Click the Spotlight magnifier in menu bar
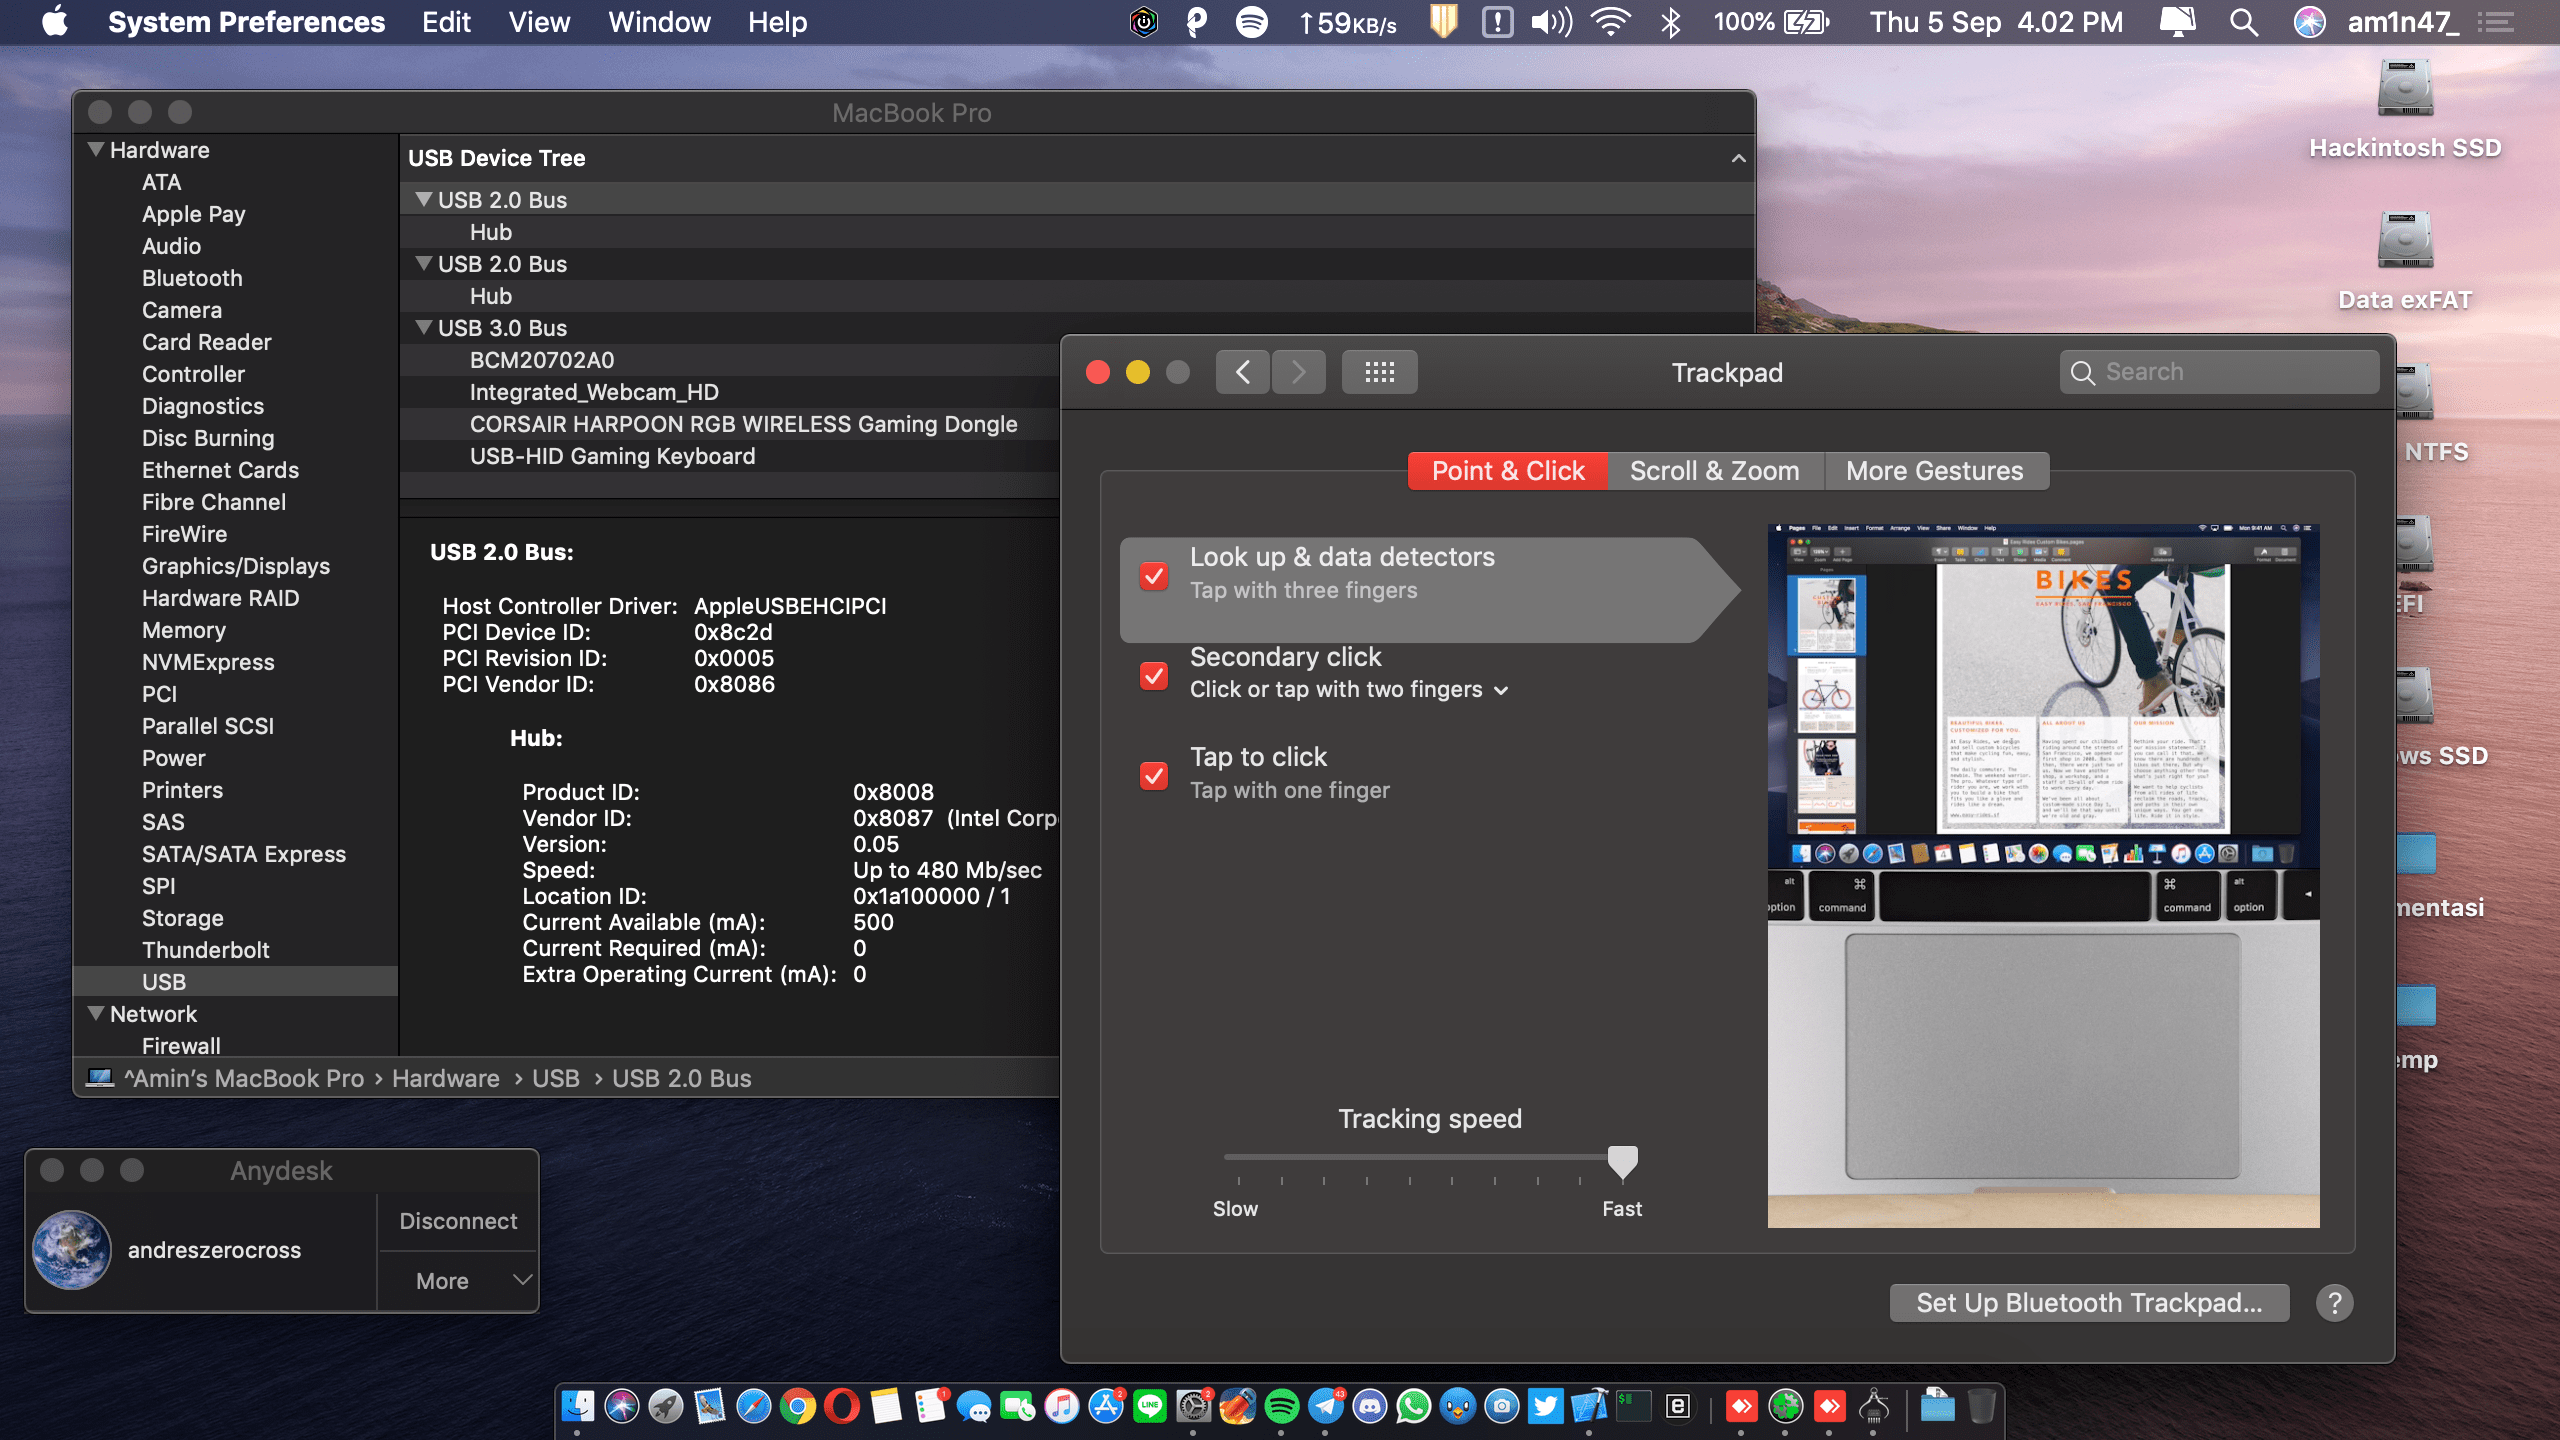The height and width of the screenshot is (1440, 2560). (2244, 22)
